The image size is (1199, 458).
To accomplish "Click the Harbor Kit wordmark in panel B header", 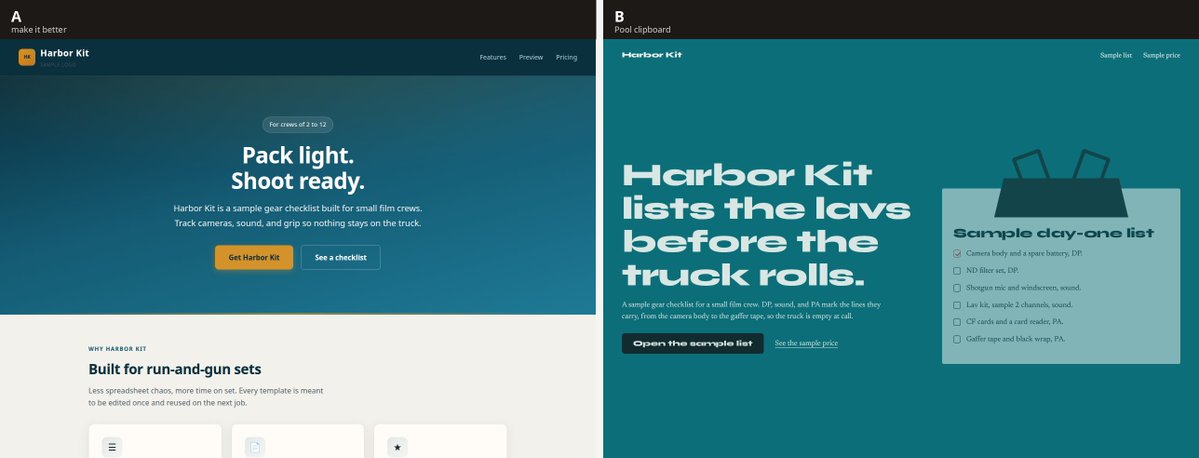I will click(x=651, y=55).
